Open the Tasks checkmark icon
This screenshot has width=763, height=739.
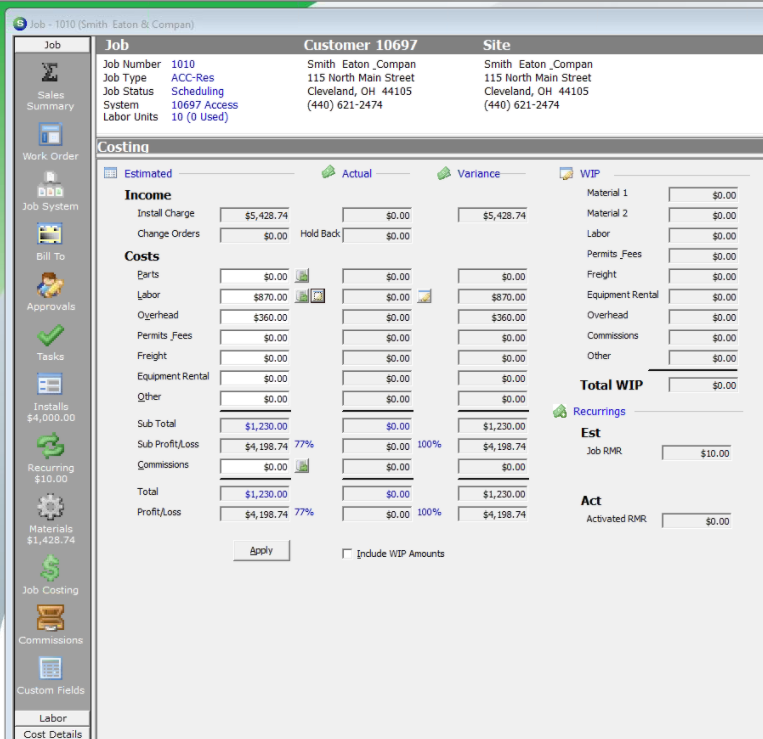click(50, 335)
